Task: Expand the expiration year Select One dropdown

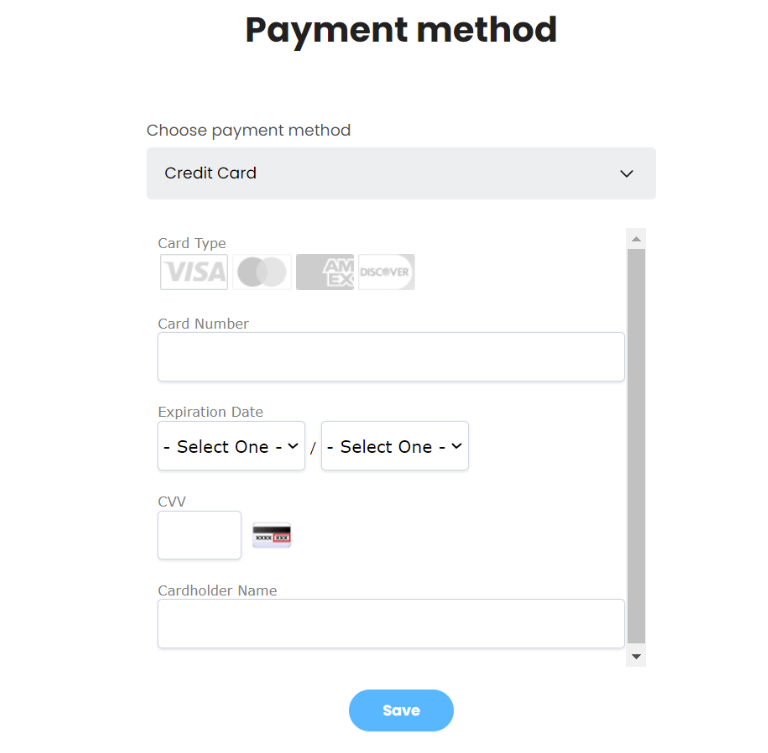Action: coord(395,446)
